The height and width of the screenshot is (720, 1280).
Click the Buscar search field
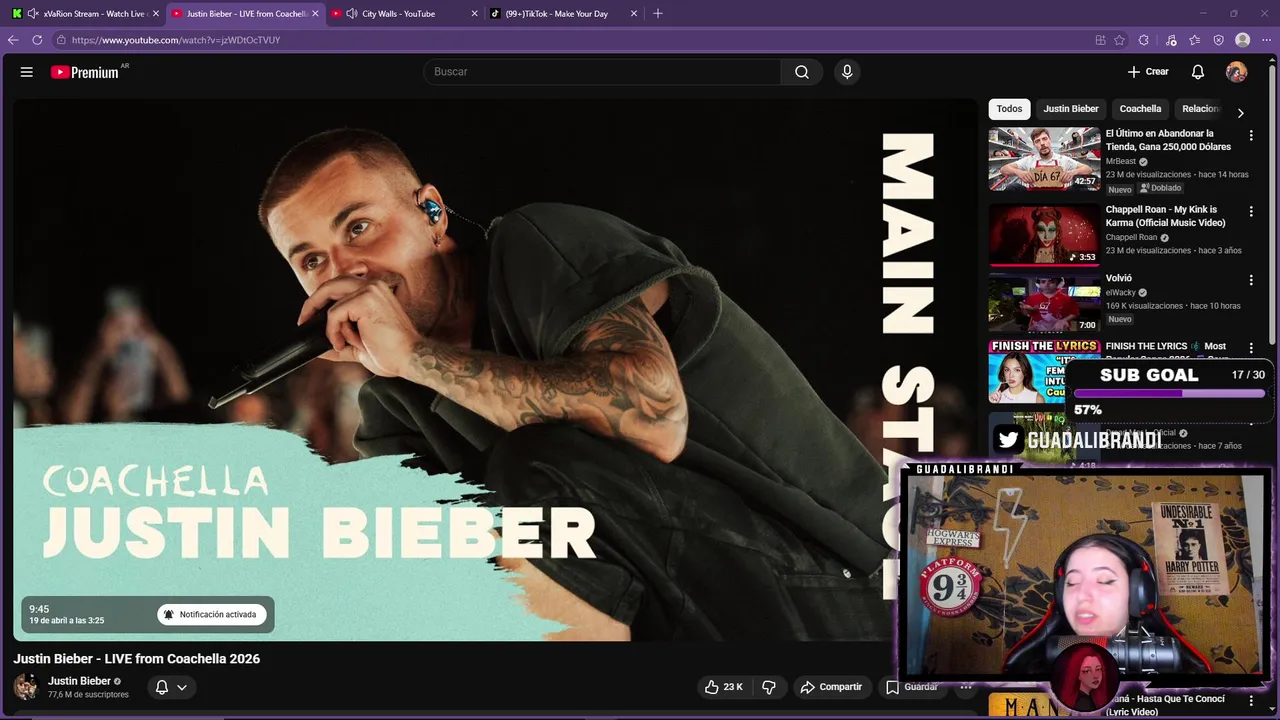pos(602,72)
